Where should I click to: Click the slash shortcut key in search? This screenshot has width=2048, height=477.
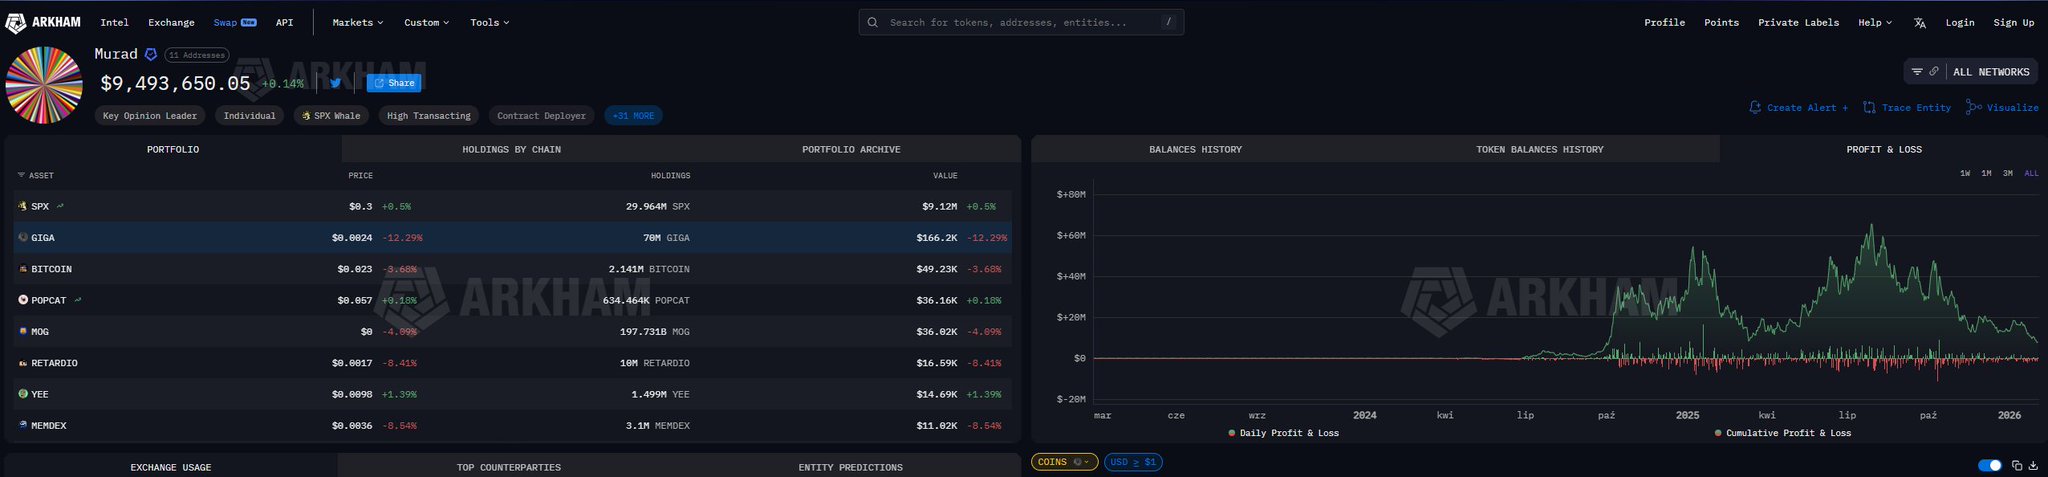(1168, 22)
